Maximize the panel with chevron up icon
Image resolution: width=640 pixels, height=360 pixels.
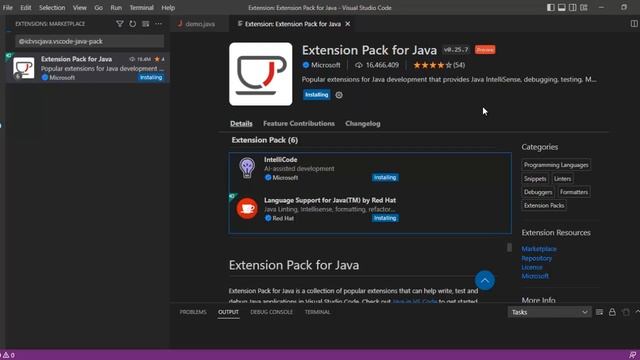click(637, 312)
